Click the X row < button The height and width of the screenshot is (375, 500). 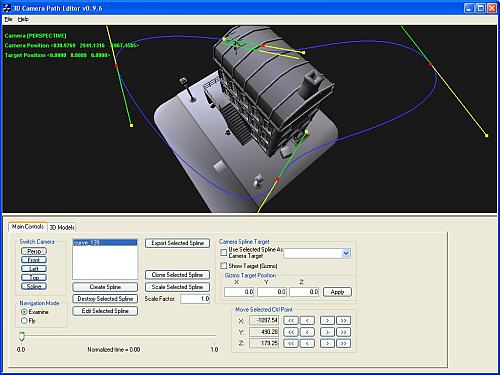click(307, 321)
